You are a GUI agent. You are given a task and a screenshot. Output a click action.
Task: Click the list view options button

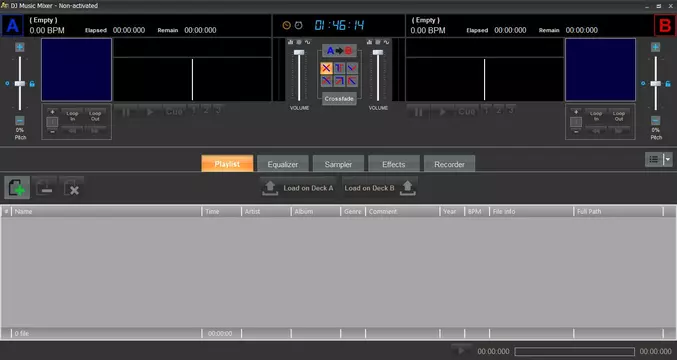tap(654, 159)
